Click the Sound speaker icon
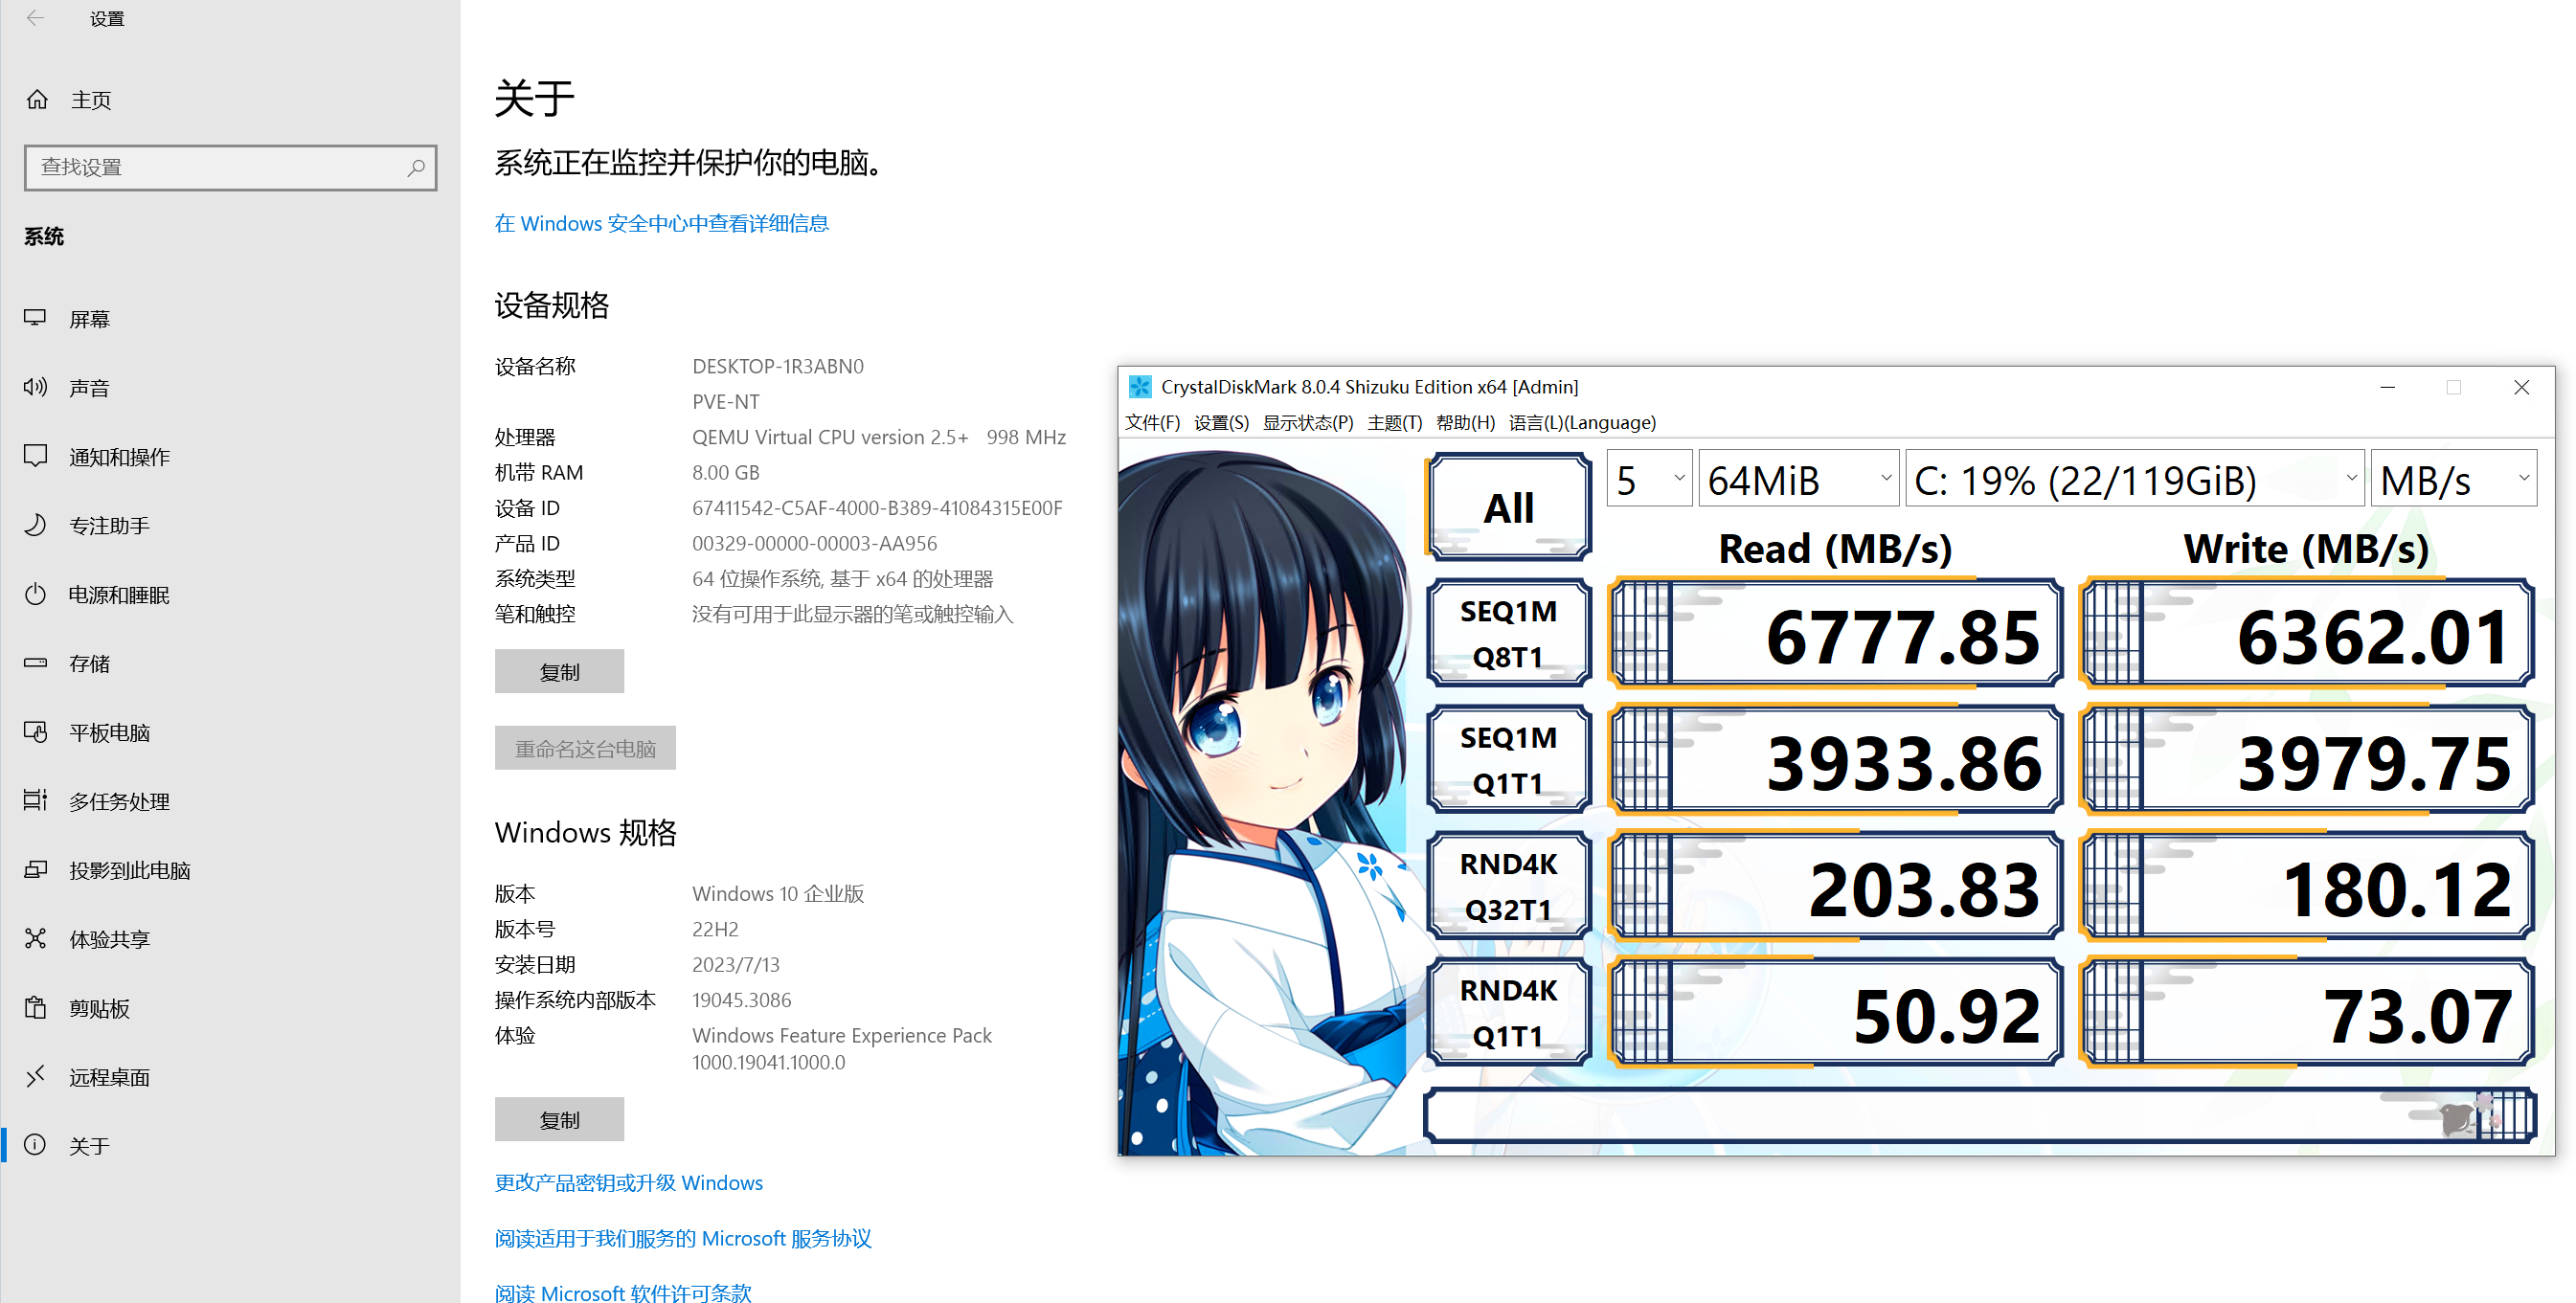Screen dimensions: 2576x1303 pyautogui.click(x=35, y=387)
